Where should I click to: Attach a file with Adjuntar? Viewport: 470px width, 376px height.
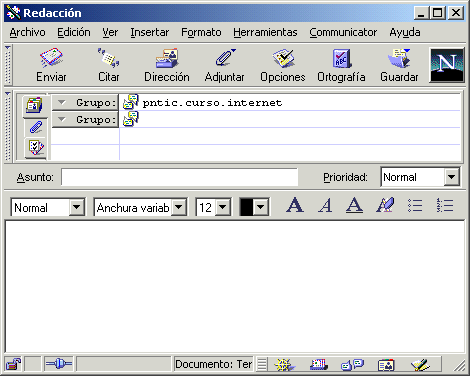[225, 65]
